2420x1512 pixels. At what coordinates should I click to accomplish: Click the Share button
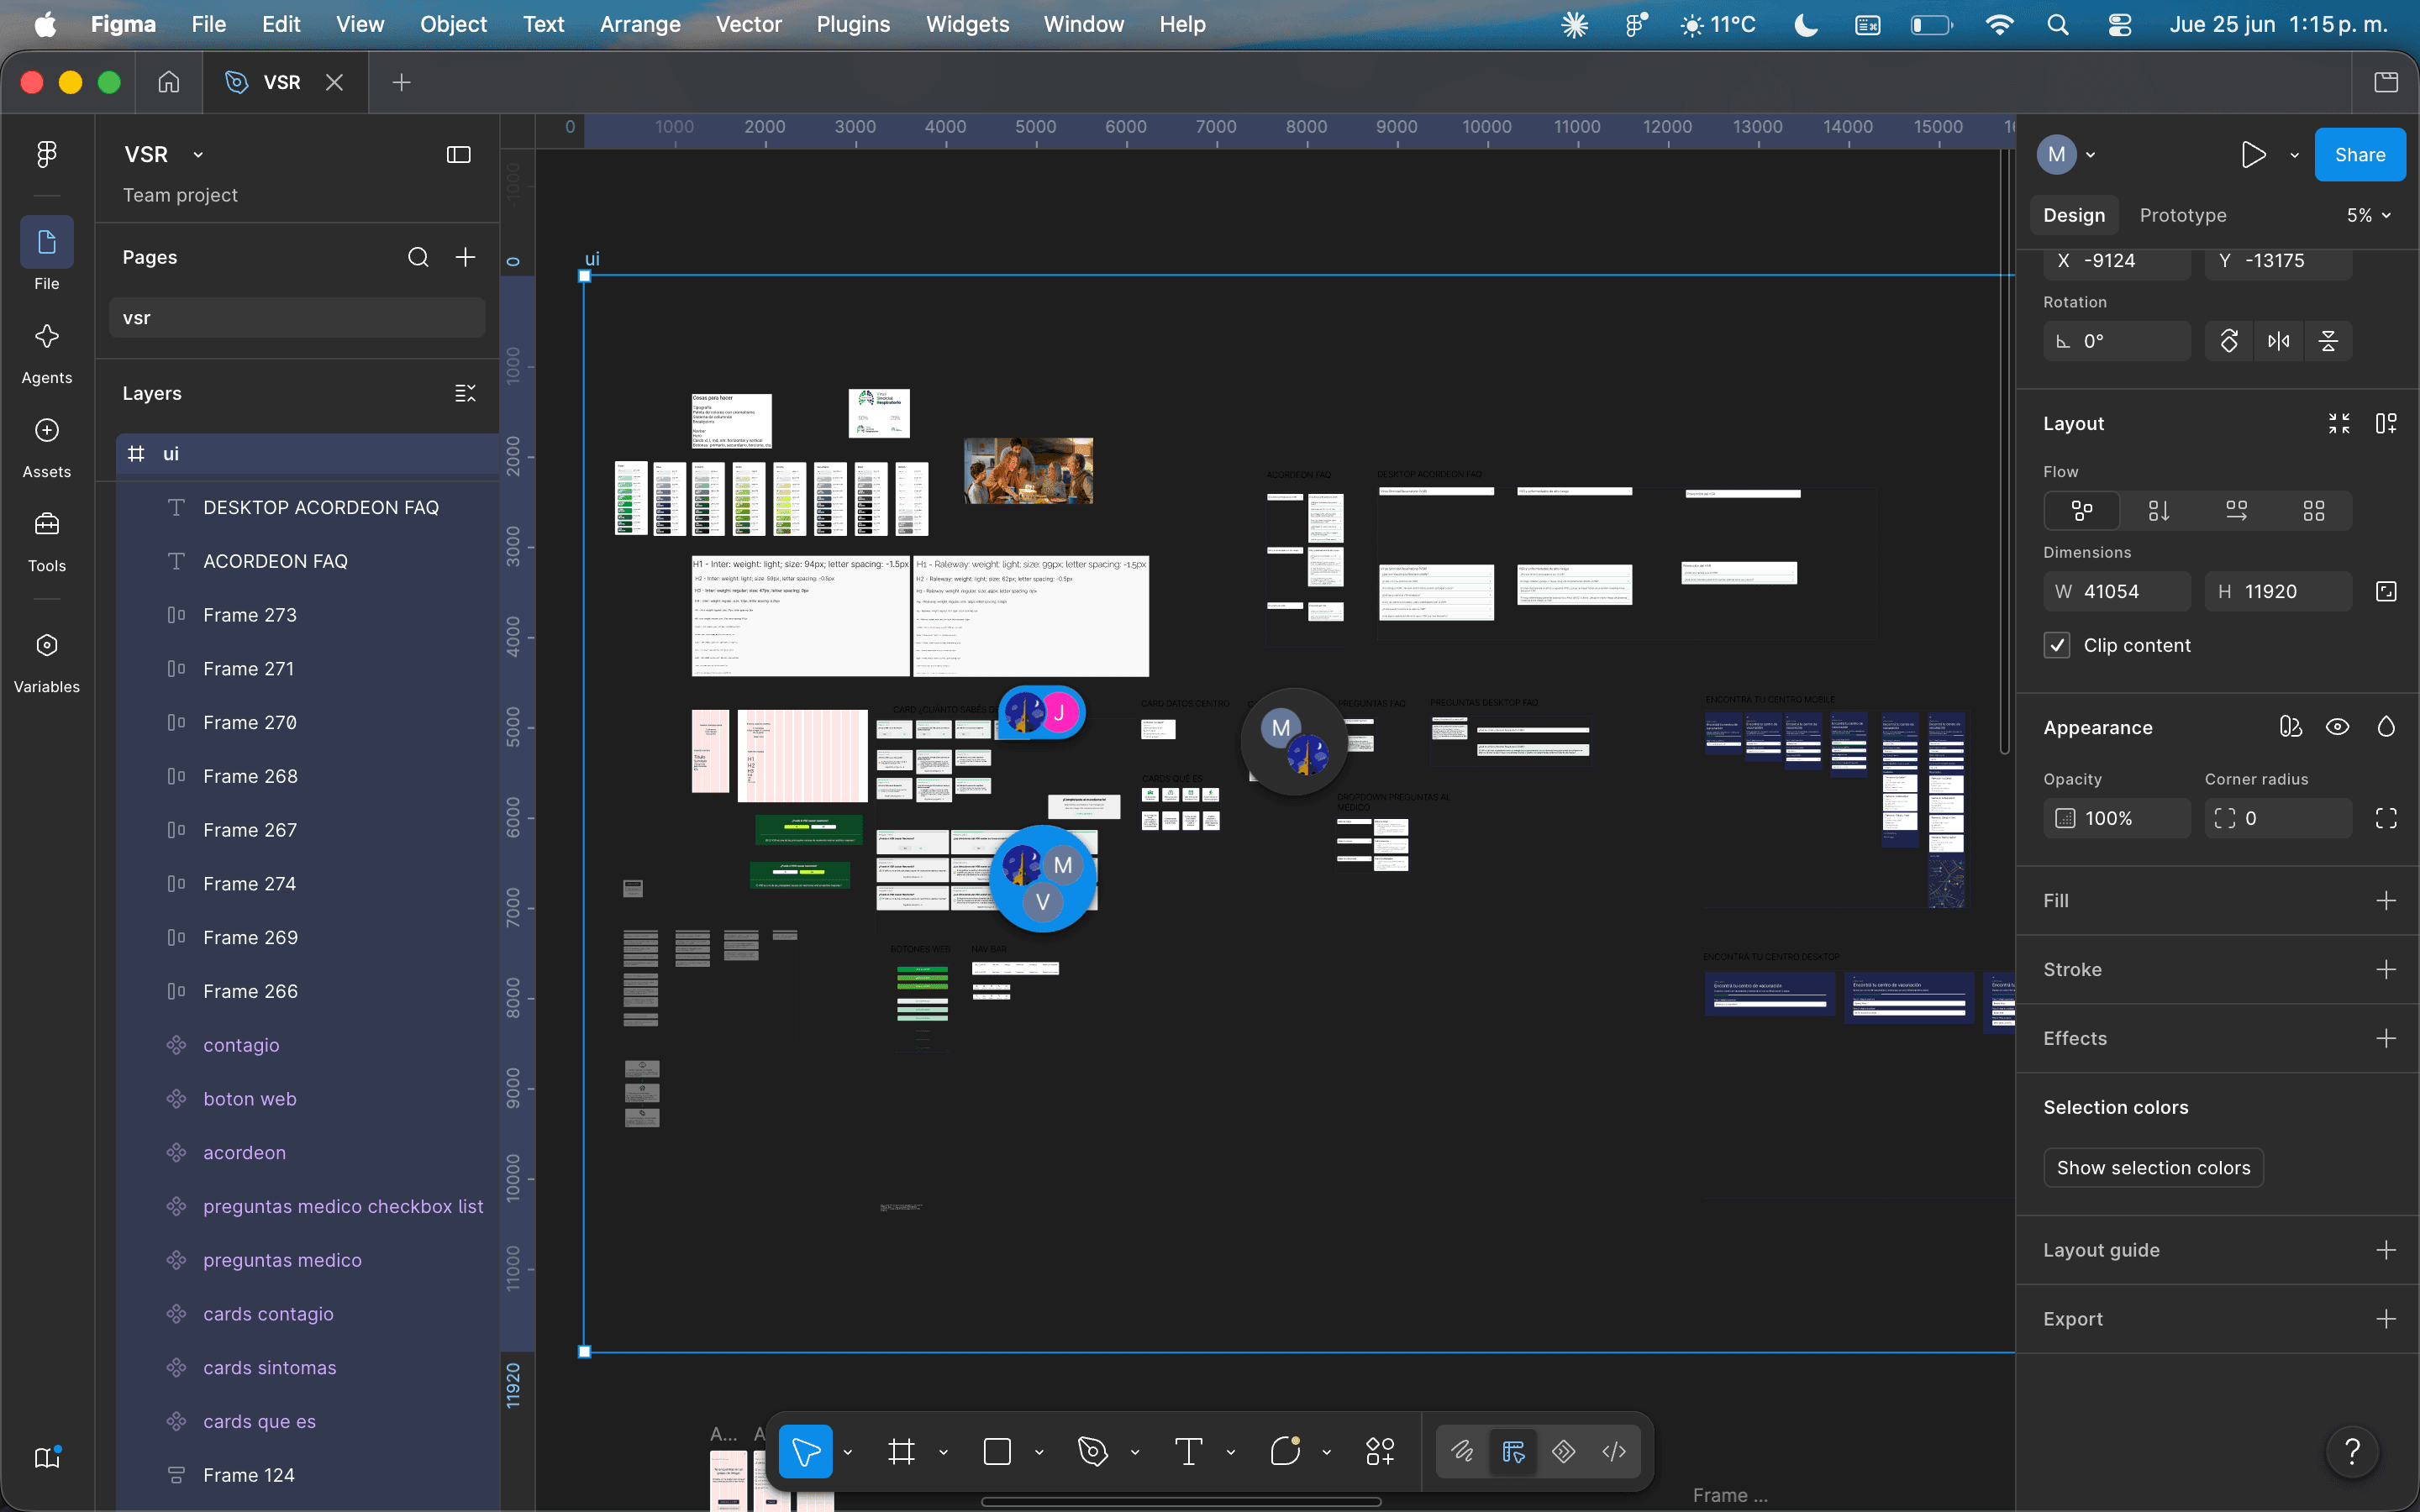pos(2360,155)
